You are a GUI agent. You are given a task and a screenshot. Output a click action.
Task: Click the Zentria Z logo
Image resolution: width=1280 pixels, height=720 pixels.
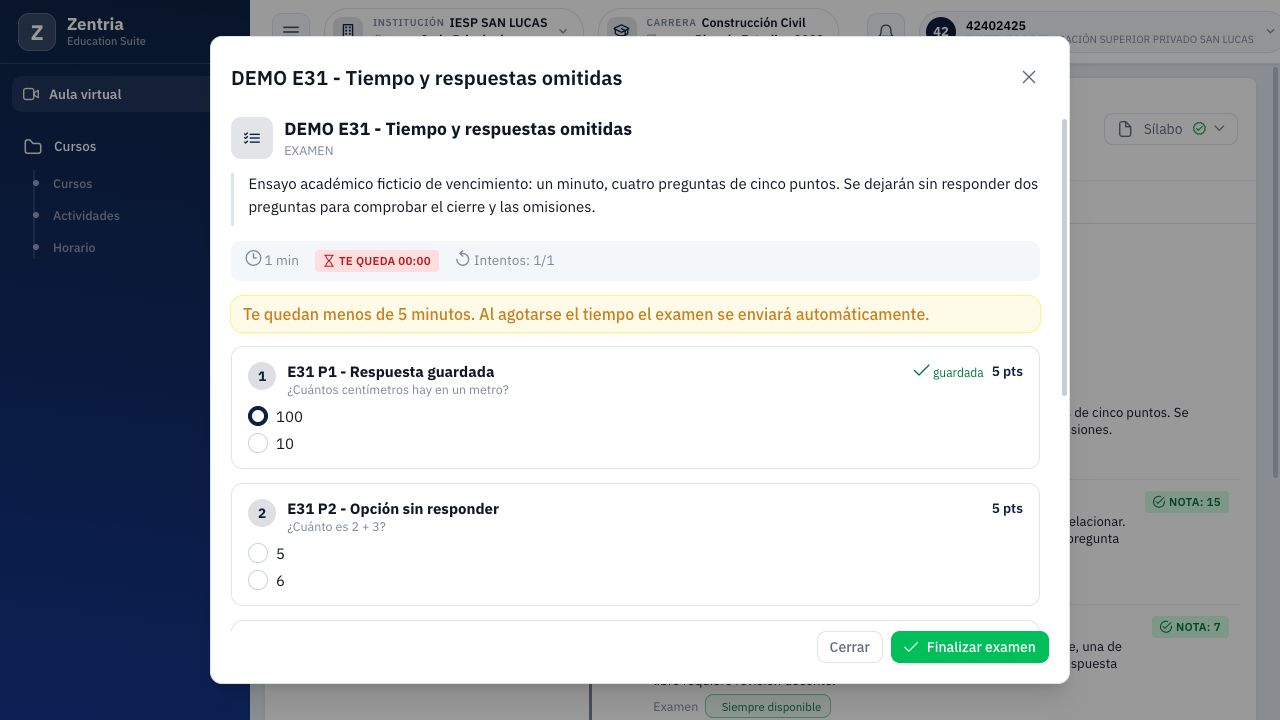coord(37,32)
